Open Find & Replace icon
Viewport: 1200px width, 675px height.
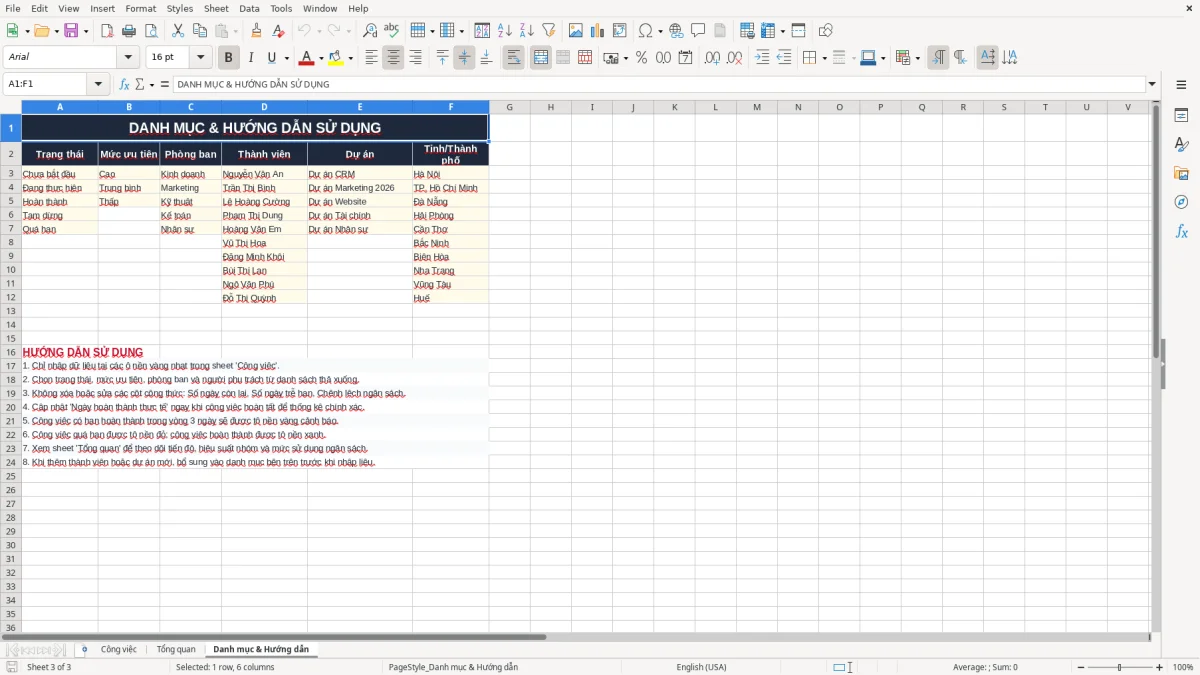point(370,31)
